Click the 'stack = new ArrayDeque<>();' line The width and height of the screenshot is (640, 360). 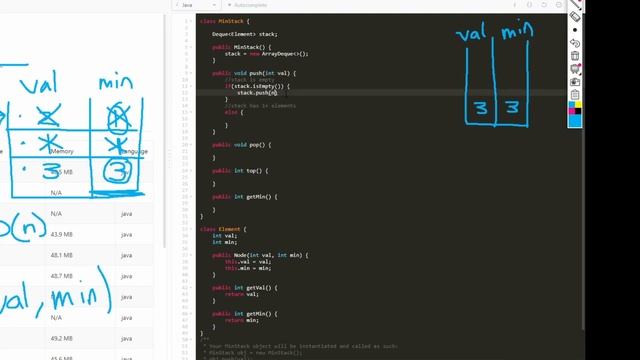(x=267, y=54)
